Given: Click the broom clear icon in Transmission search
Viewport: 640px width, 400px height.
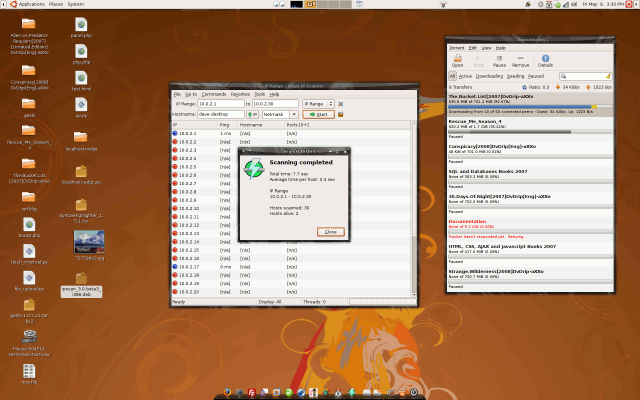Looking at the screenshot, I should 608,76.
